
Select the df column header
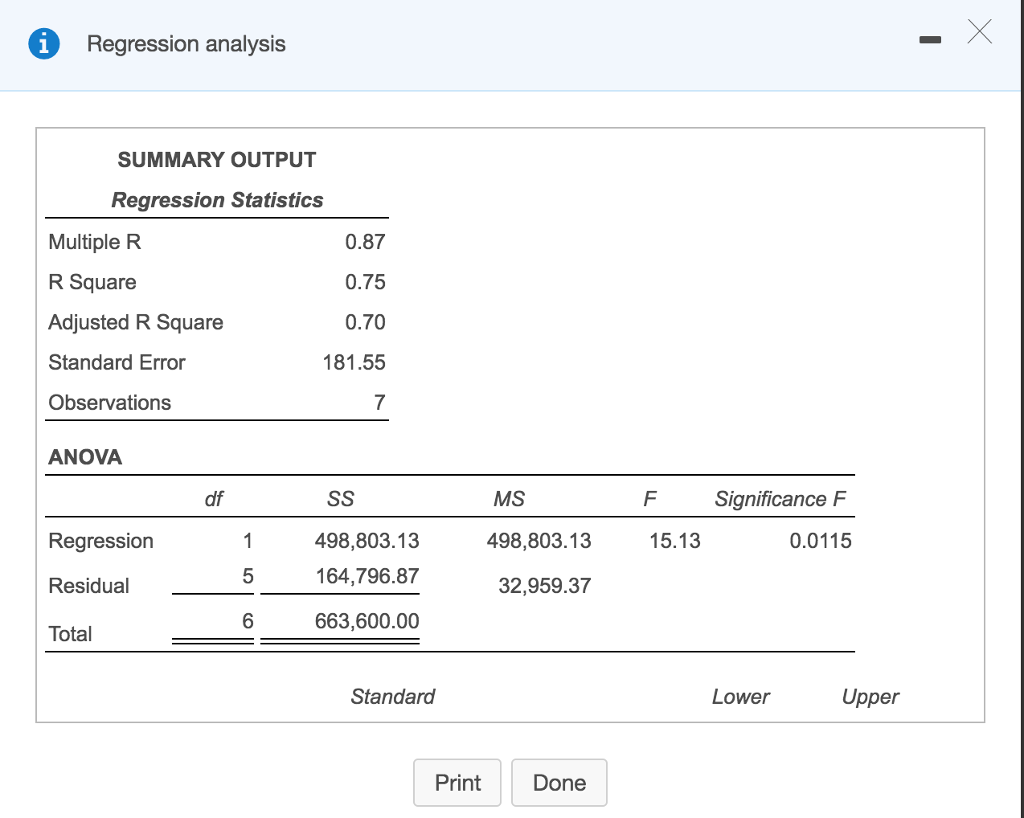coord(213,498)
